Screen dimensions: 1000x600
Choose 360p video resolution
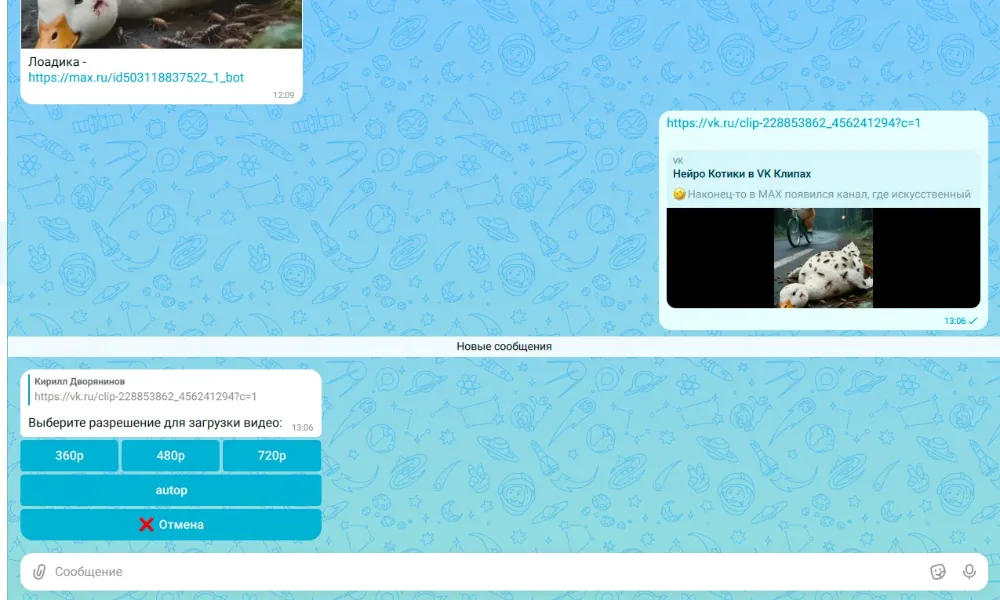[x=69, y=455]
